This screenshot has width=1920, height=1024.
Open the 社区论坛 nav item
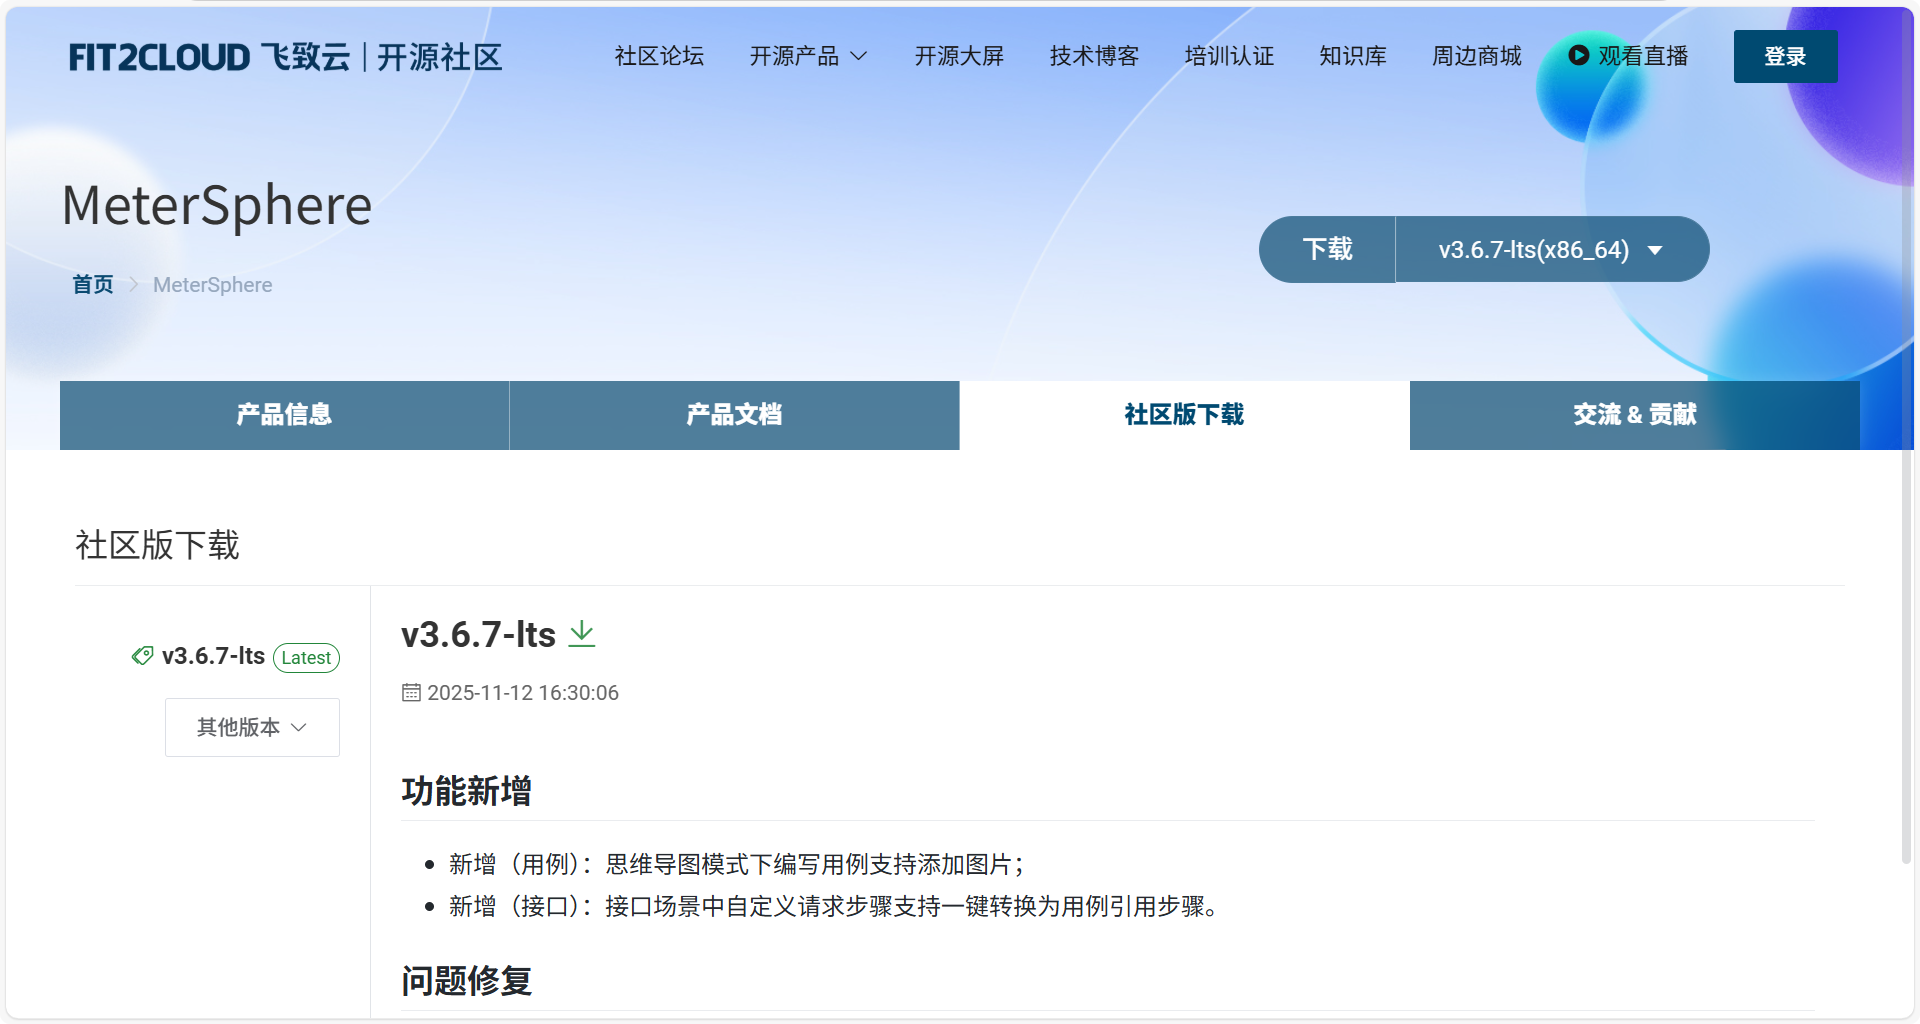[659, 56]
